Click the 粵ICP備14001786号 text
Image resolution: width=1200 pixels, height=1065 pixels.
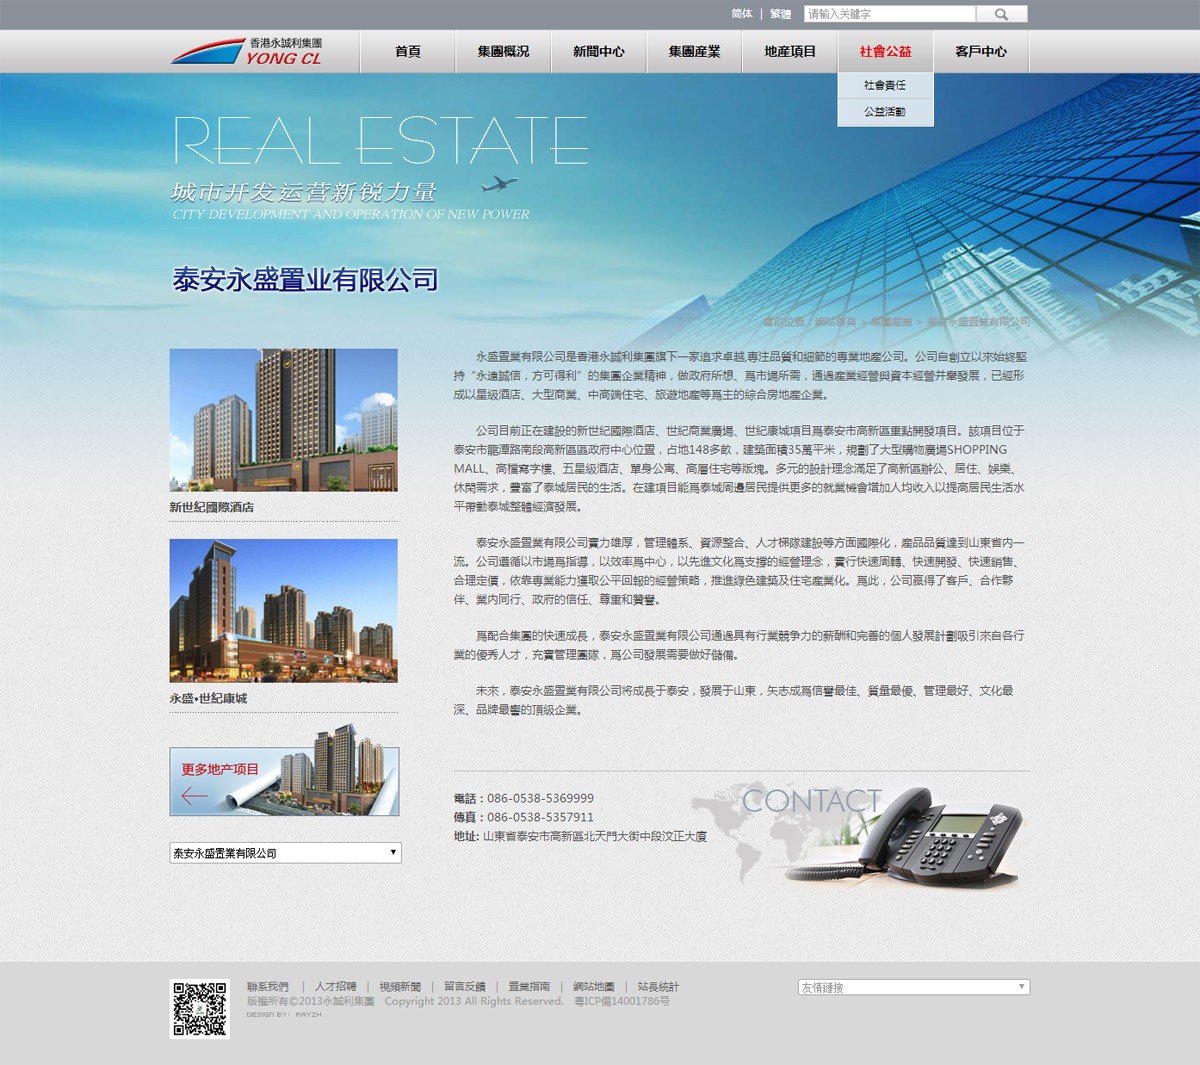point(622,1001)
